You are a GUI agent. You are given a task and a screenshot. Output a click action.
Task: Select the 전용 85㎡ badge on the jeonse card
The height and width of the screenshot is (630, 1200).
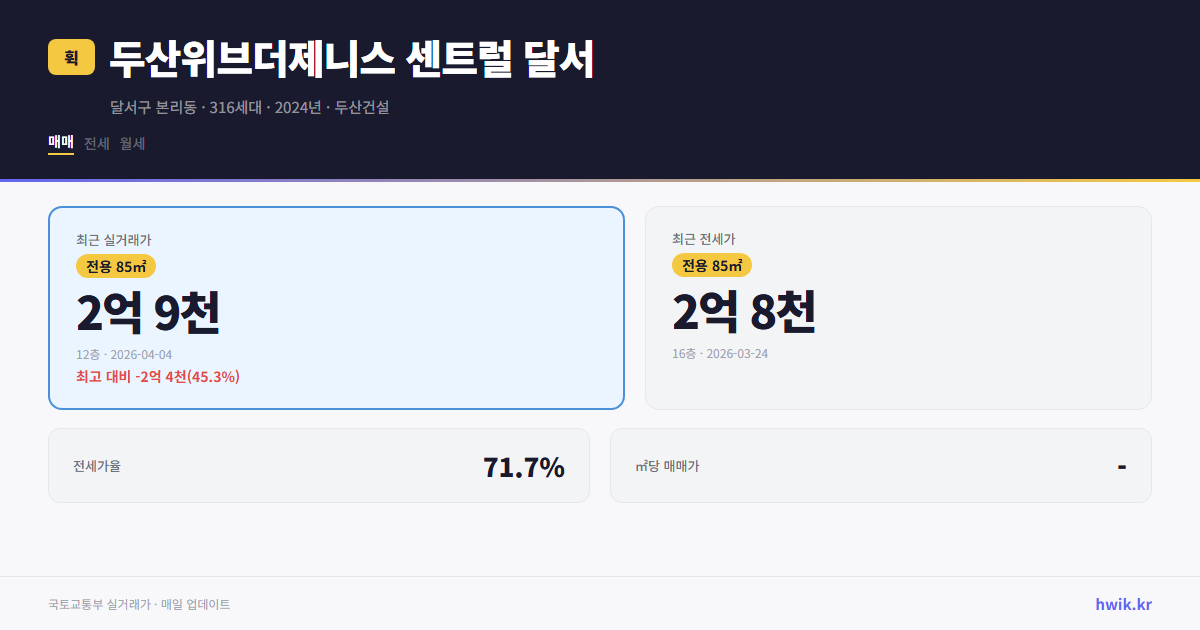pos(712,266)
